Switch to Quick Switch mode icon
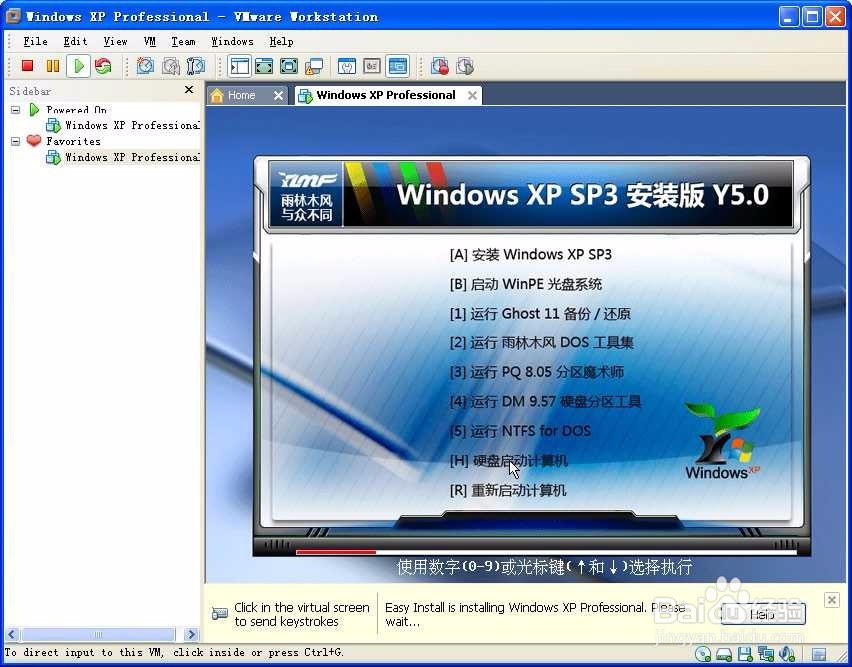Viewport: 852px width, 667px height. (x=264, y=66)
